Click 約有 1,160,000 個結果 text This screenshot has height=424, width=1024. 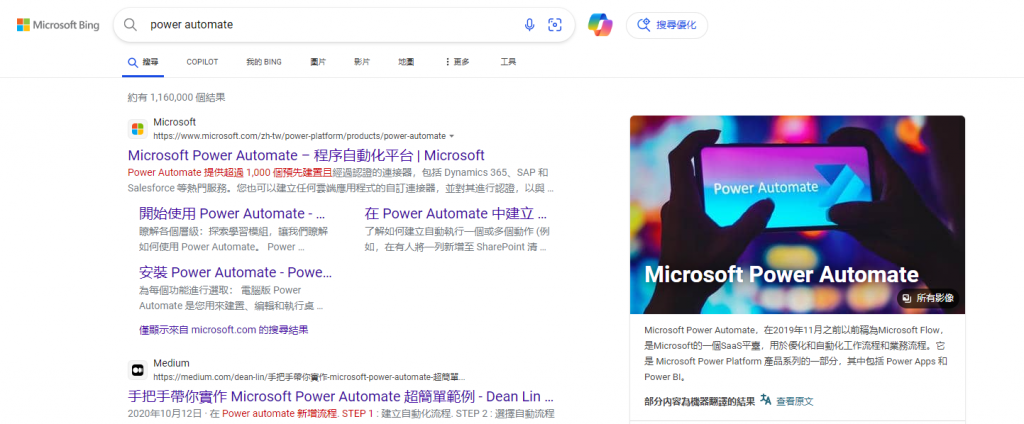pyautogui.click(x=176, y=97)
